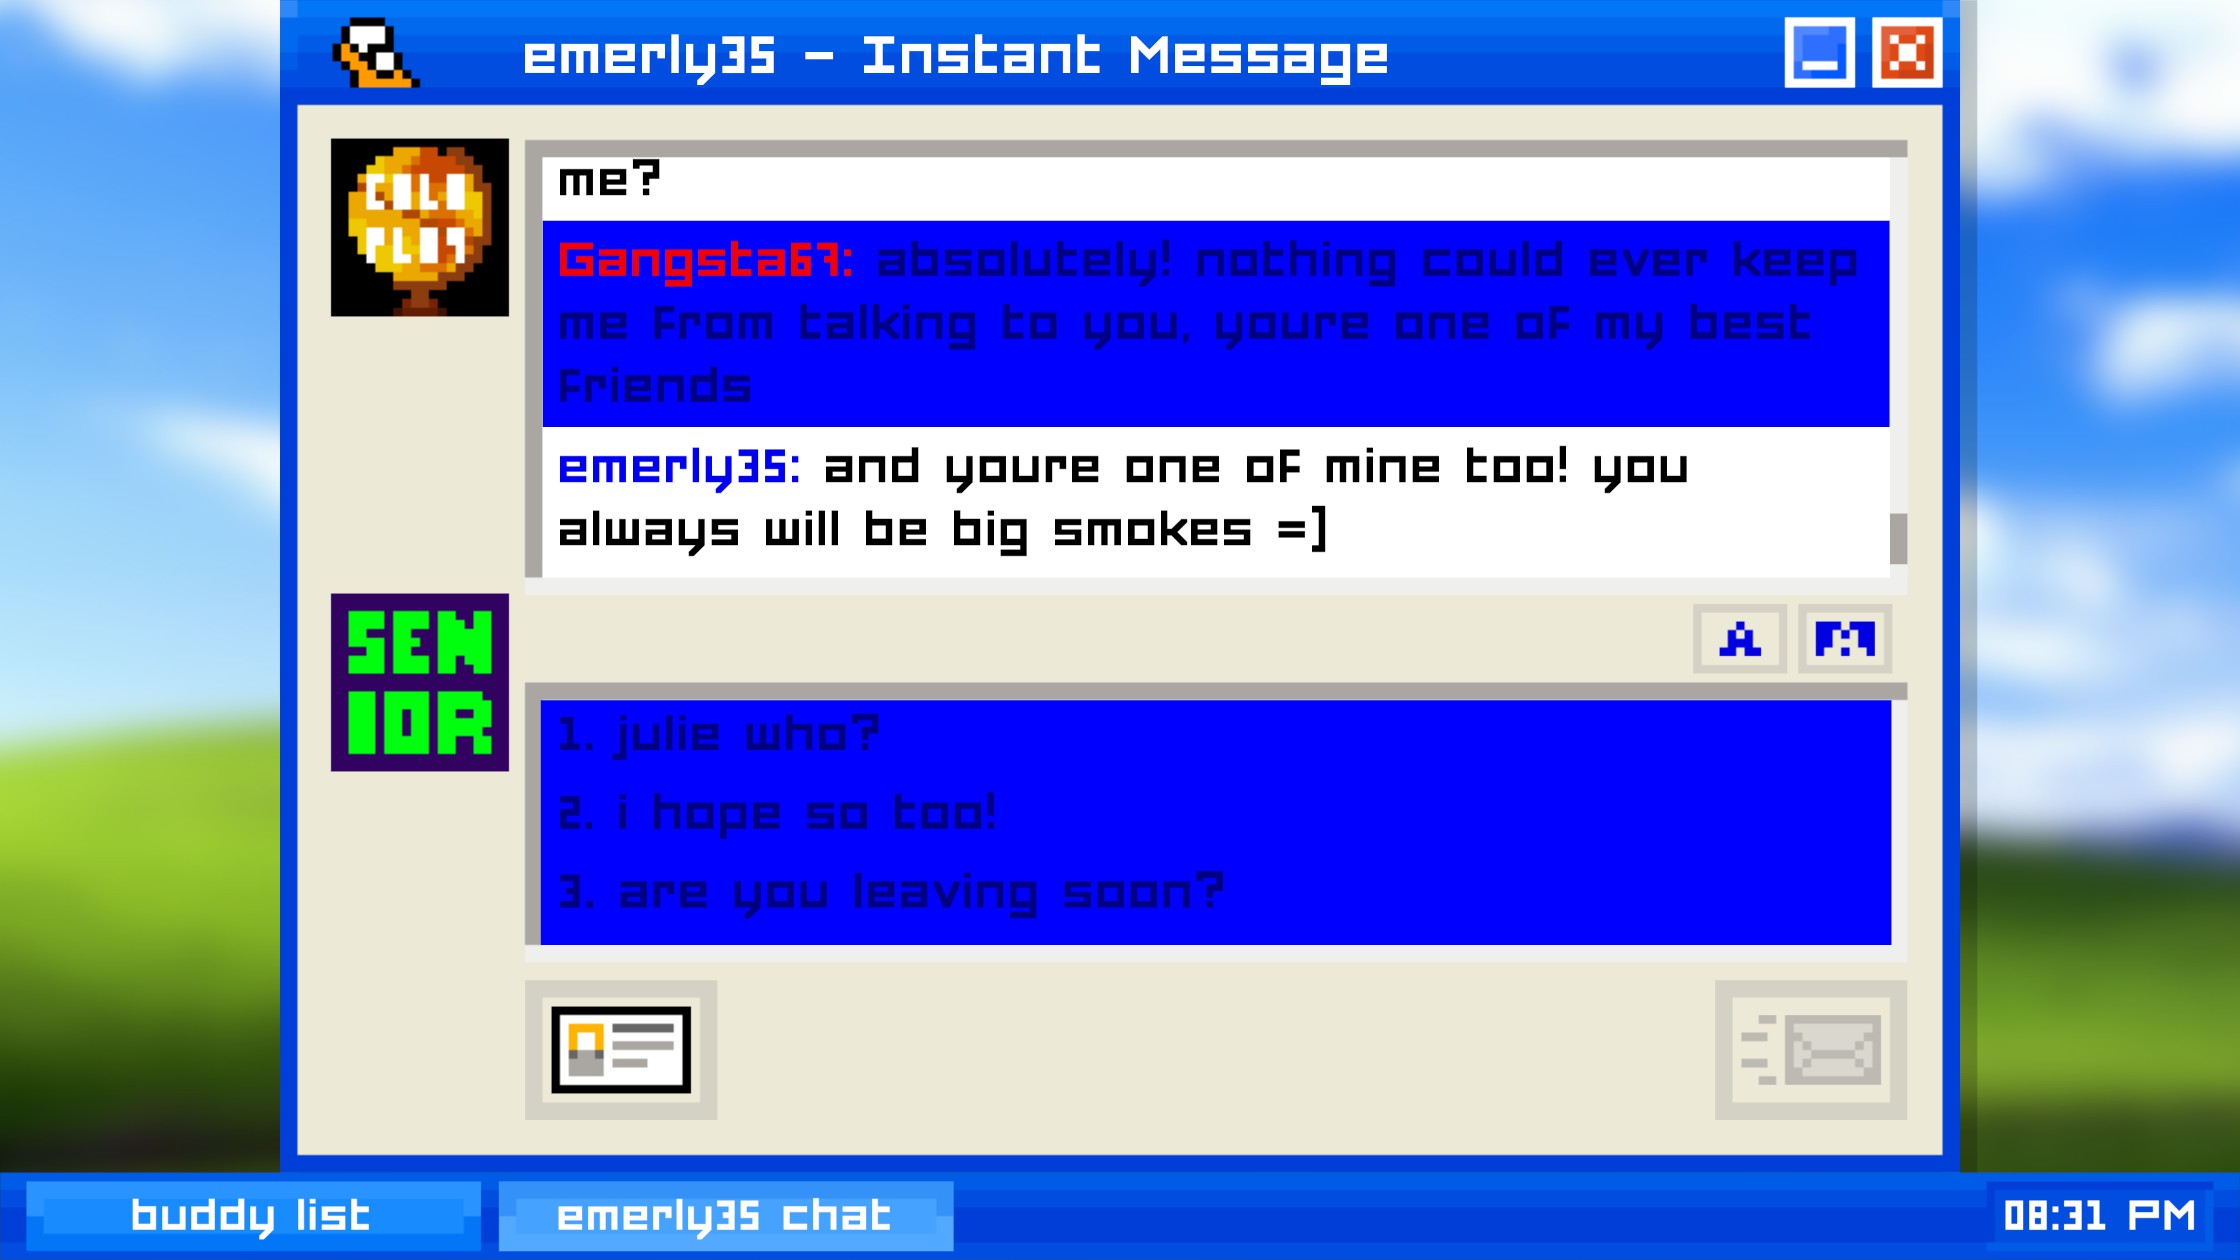Minimize the emerly35 instant message window
The width and height of the screenshot is (2240, 1260).
[x=1820, y=53]
